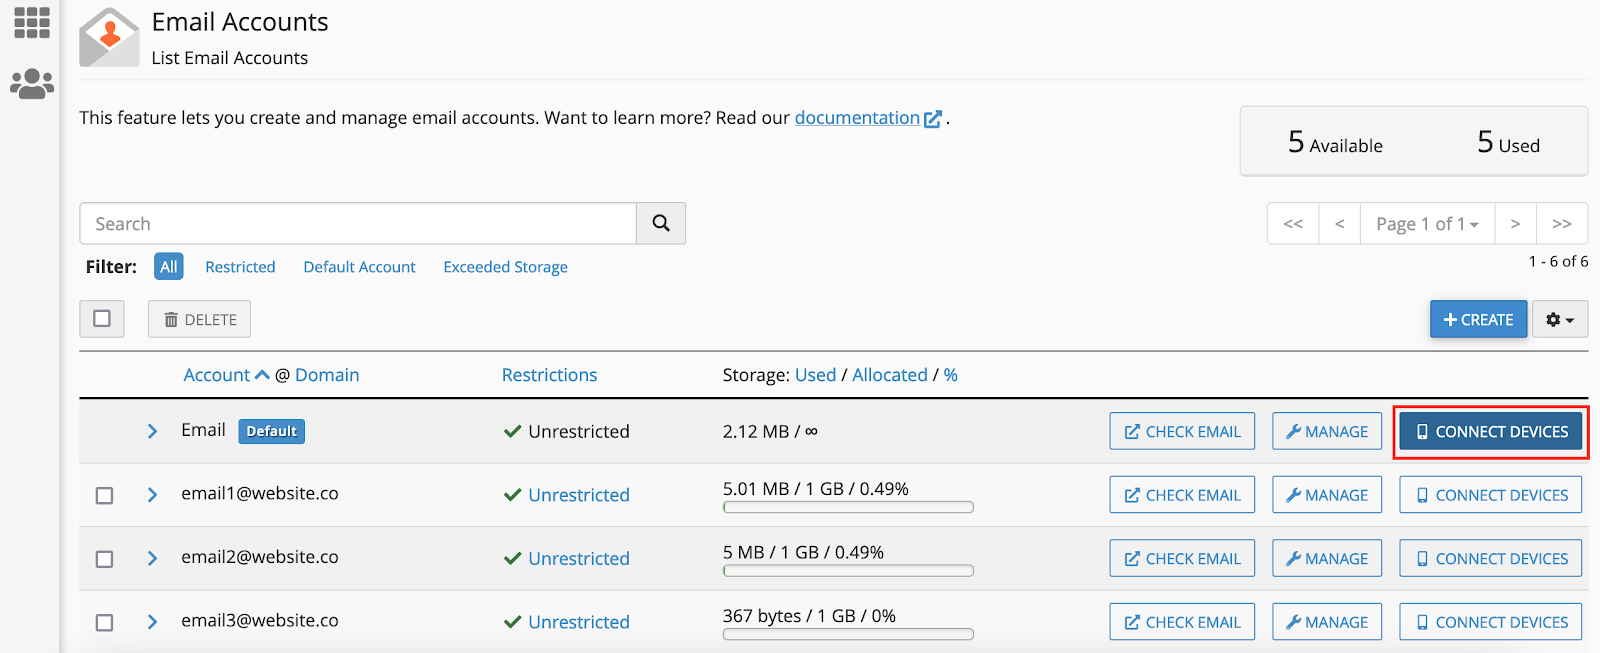1600x653 pixels.
Task: Check the box for email3@website.co
Action: pyautogui.click(x=104, y=622)
